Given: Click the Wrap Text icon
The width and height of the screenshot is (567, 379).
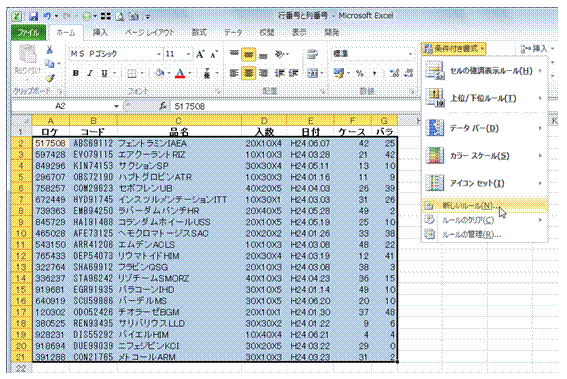Looking at the screenshot, I should coord(312,54).
